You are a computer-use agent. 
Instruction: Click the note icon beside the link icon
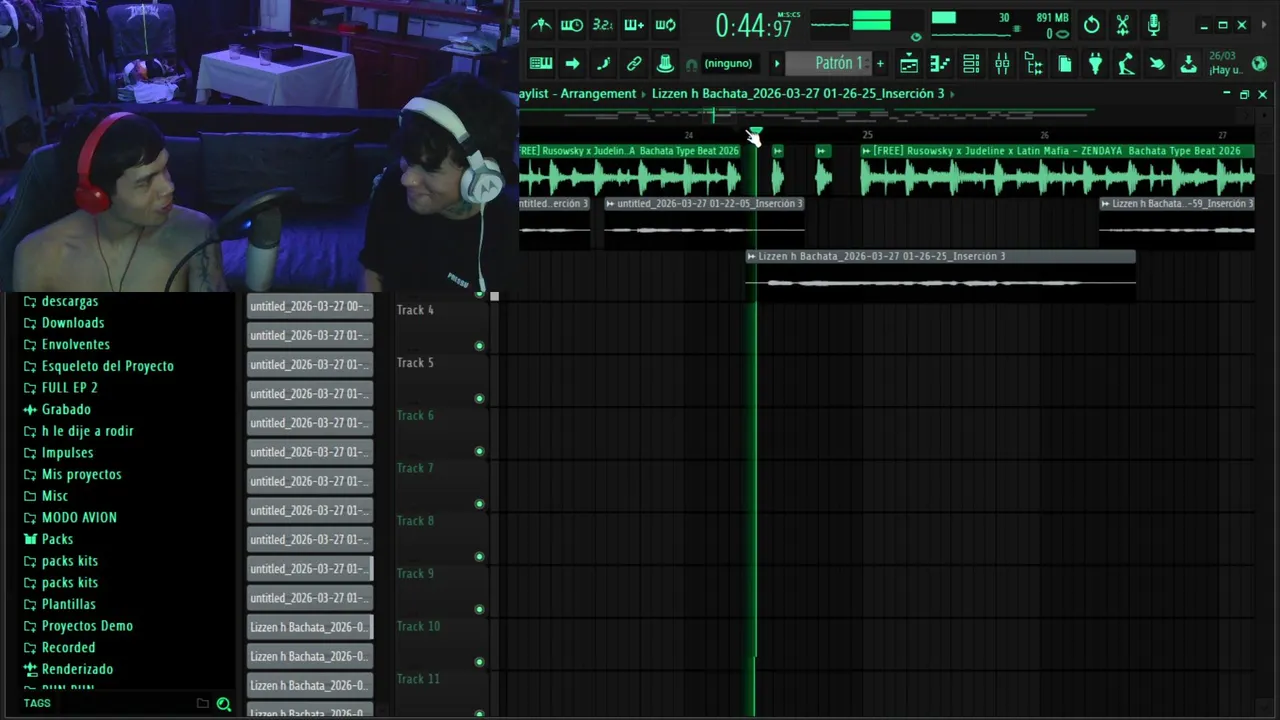click(x=603, y=64)
